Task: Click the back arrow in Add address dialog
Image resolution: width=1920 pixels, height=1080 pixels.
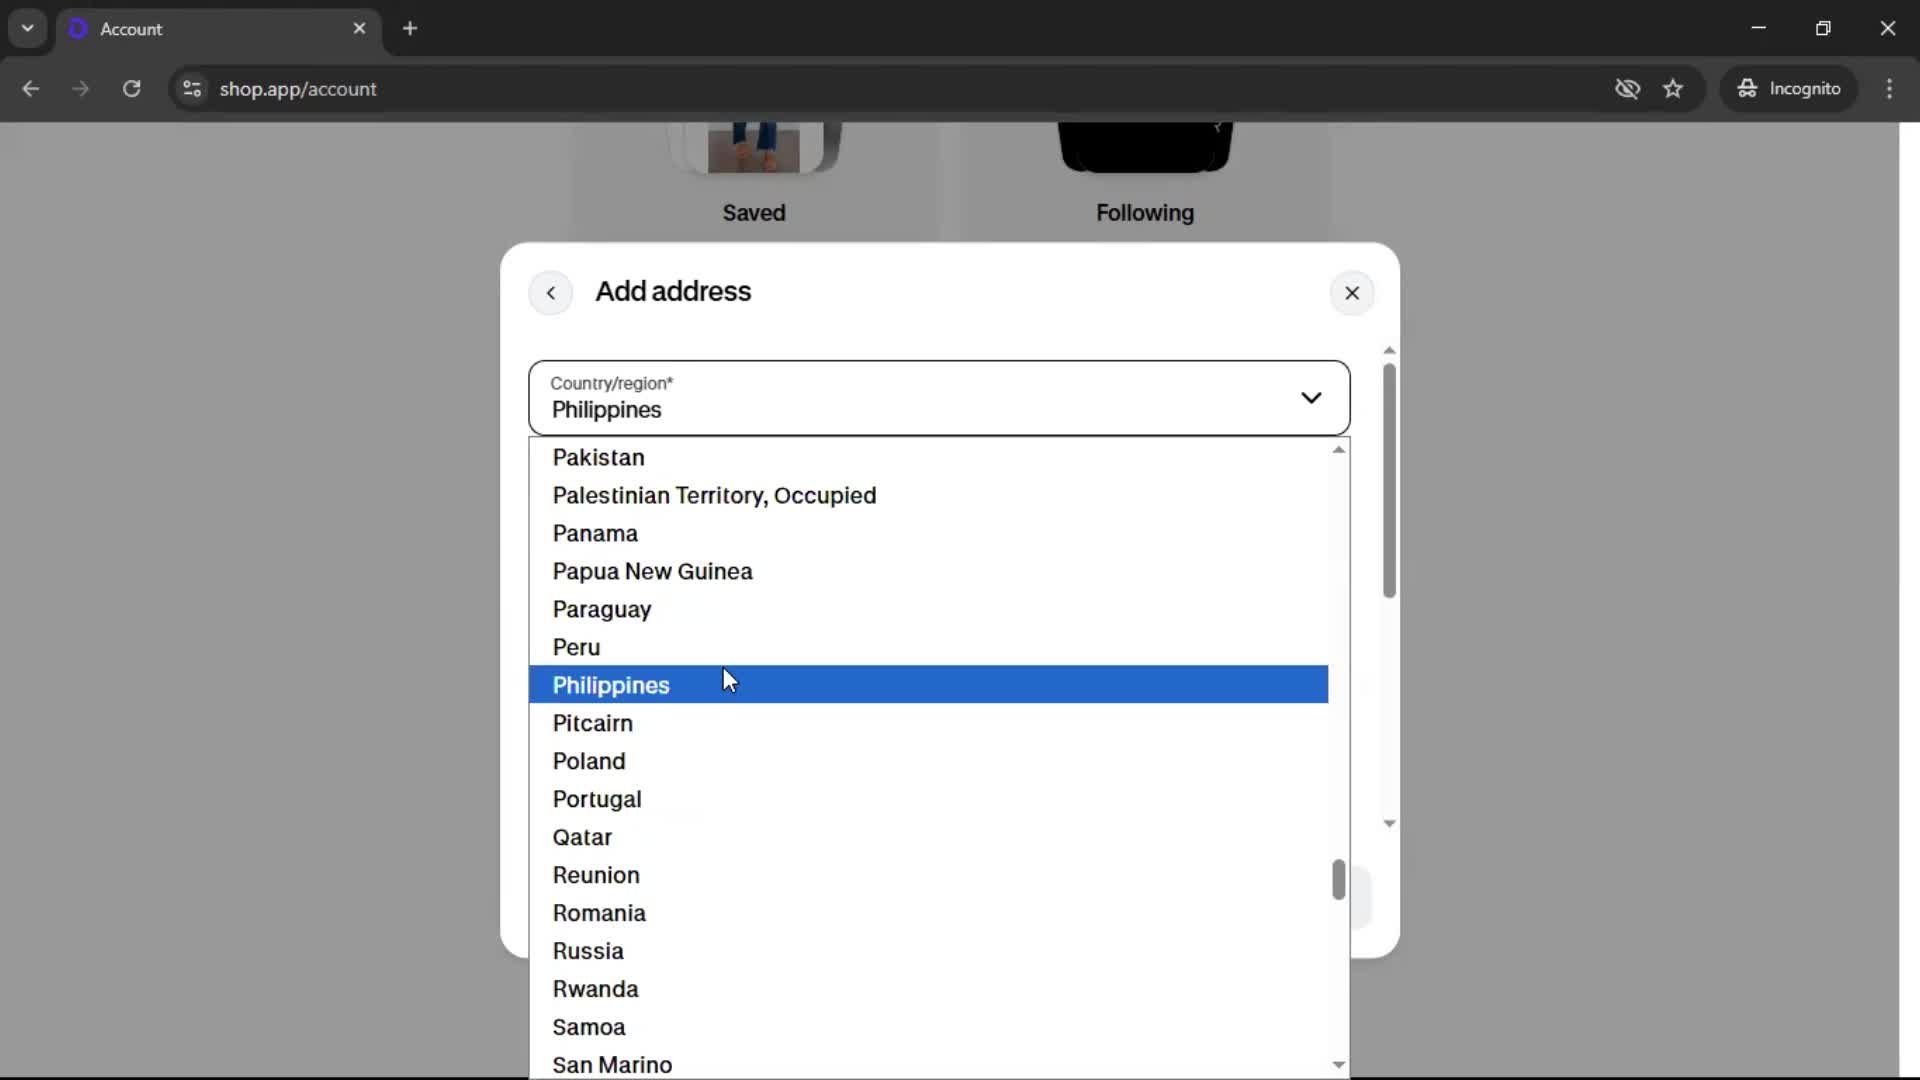Action: point(550,293)
